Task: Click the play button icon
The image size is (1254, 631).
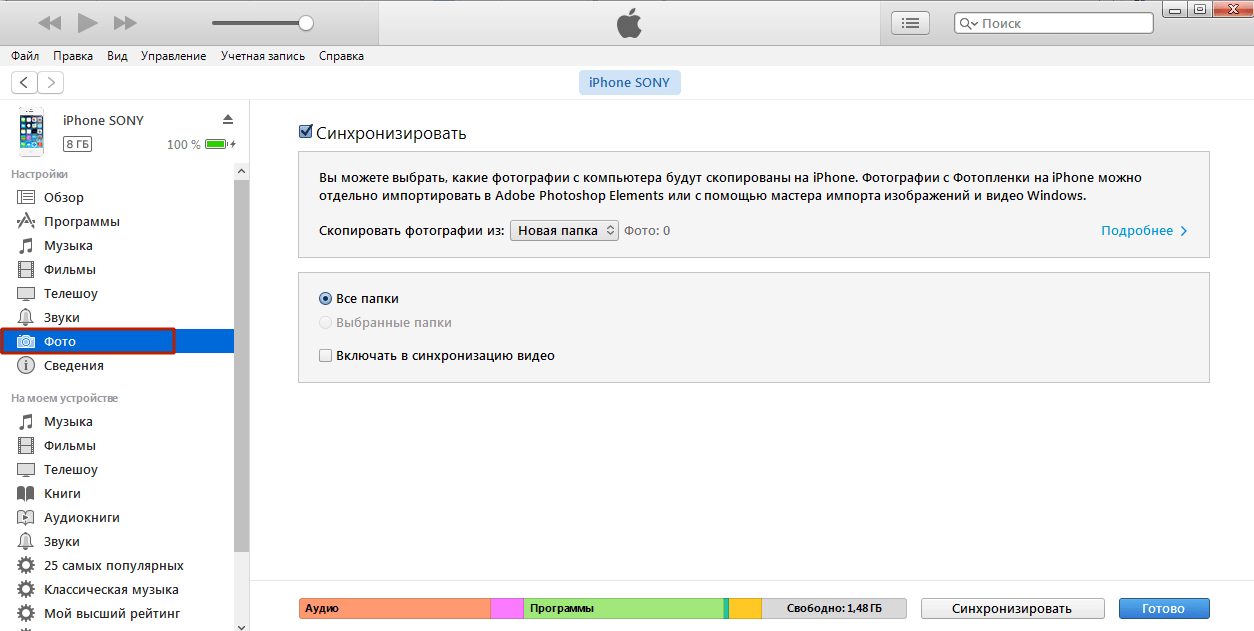Action: (x=87, y=23)
